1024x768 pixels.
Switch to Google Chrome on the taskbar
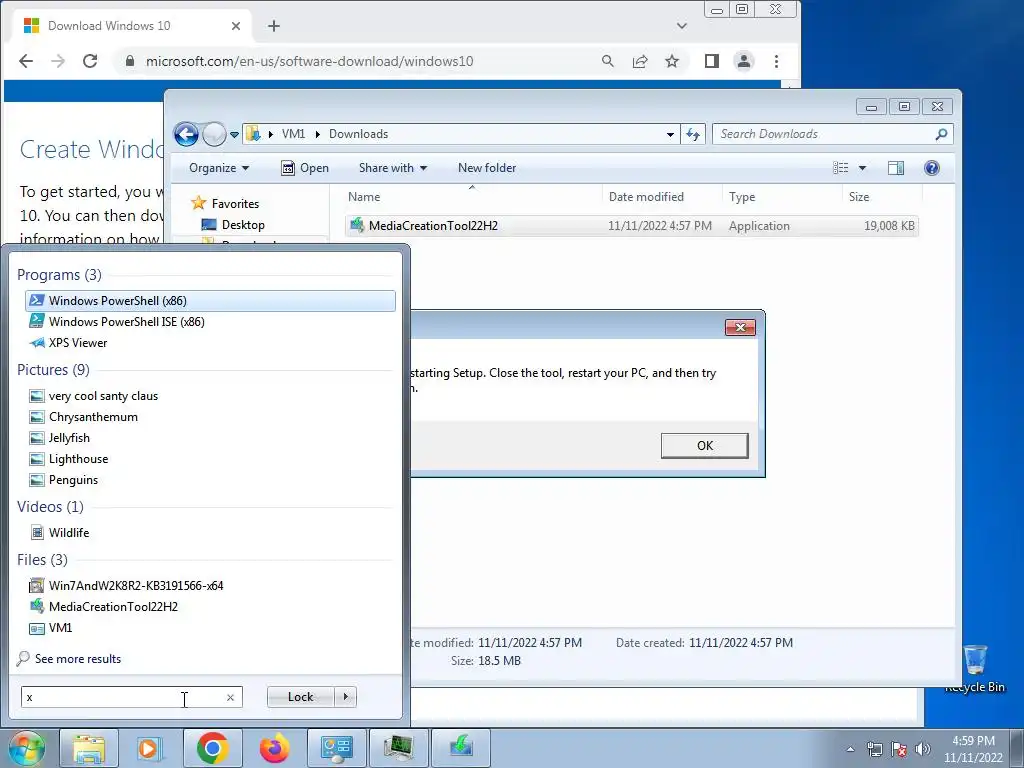212,748
